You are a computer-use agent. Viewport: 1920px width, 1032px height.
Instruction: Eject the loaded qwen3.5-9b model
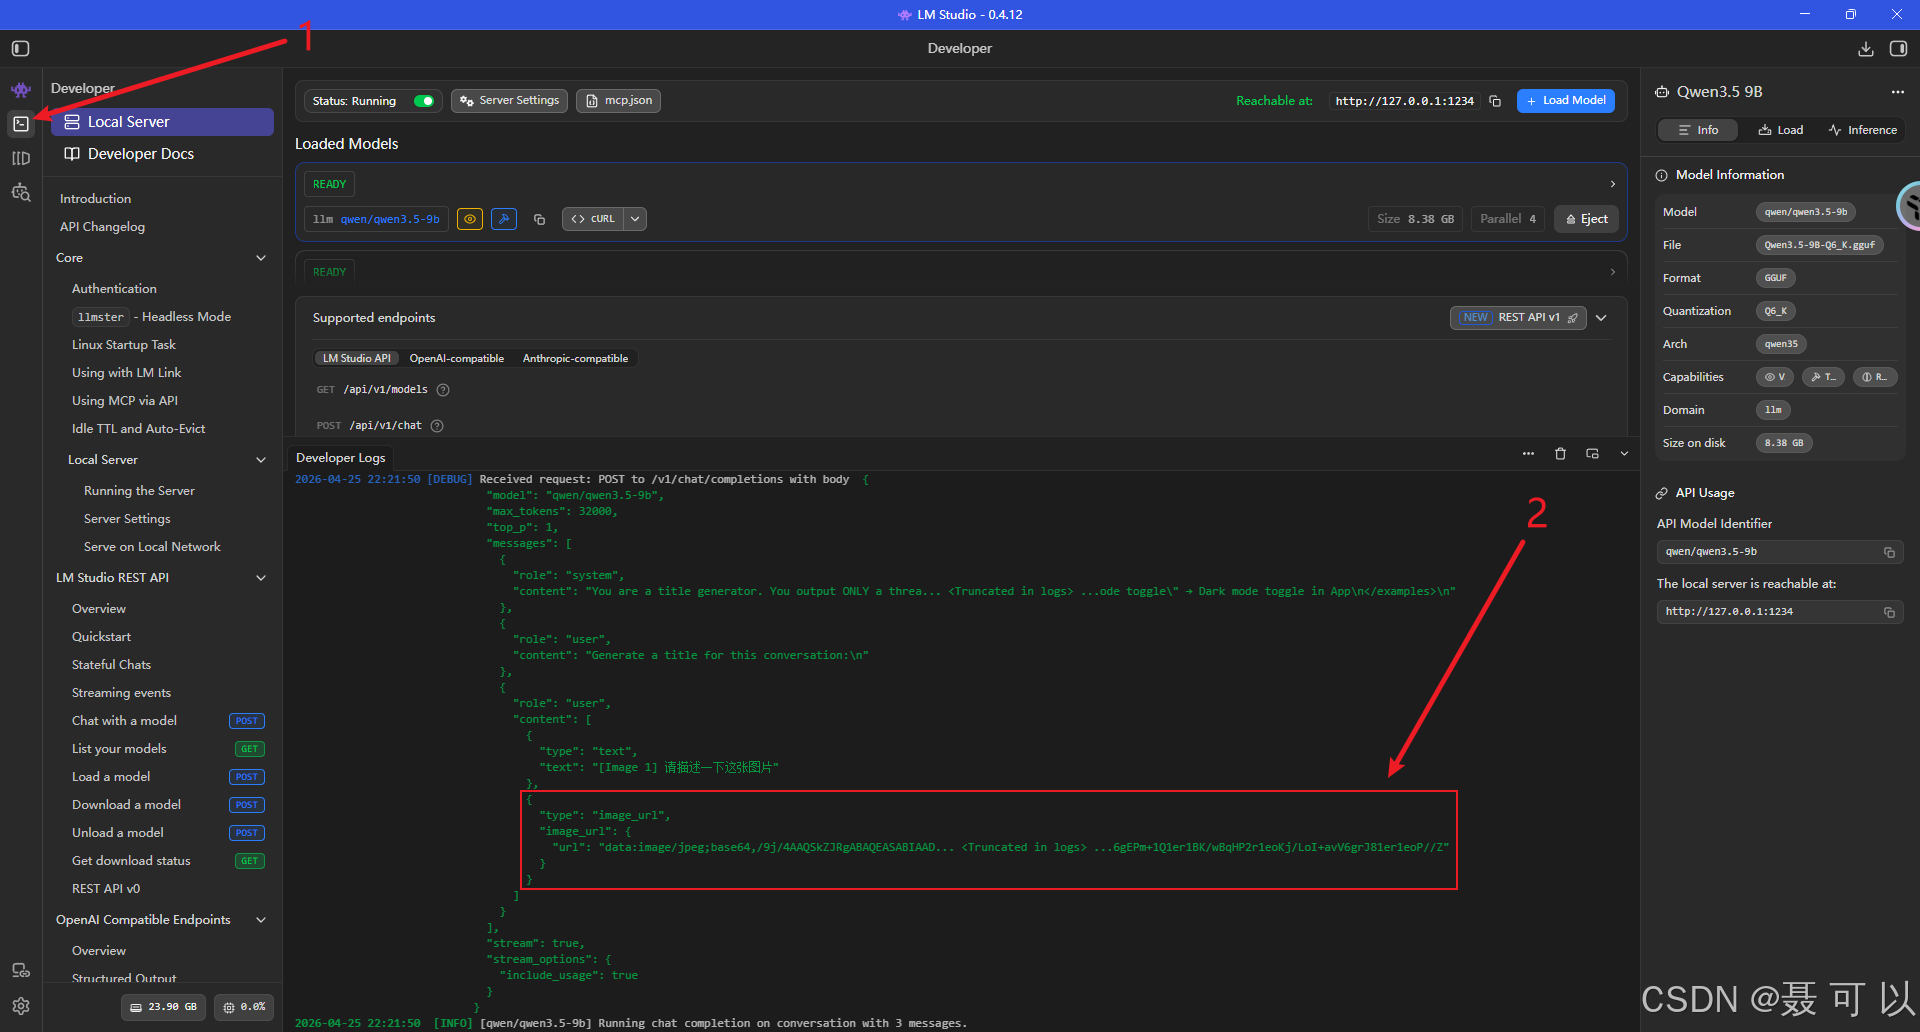coord(1586,219)
